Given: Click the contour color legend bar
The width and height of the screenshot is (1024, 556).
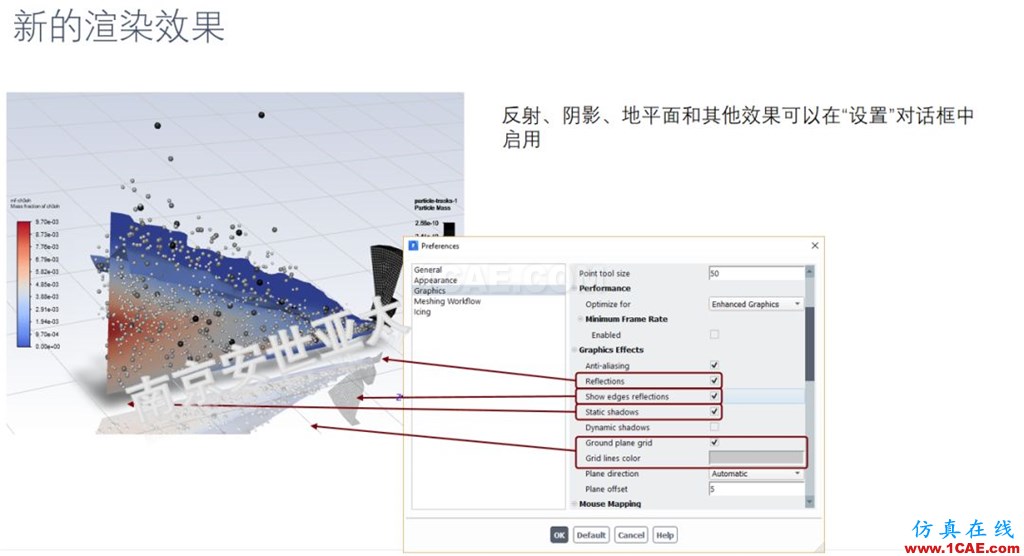Looking at the screenshot, I should (x=24, y=284).
